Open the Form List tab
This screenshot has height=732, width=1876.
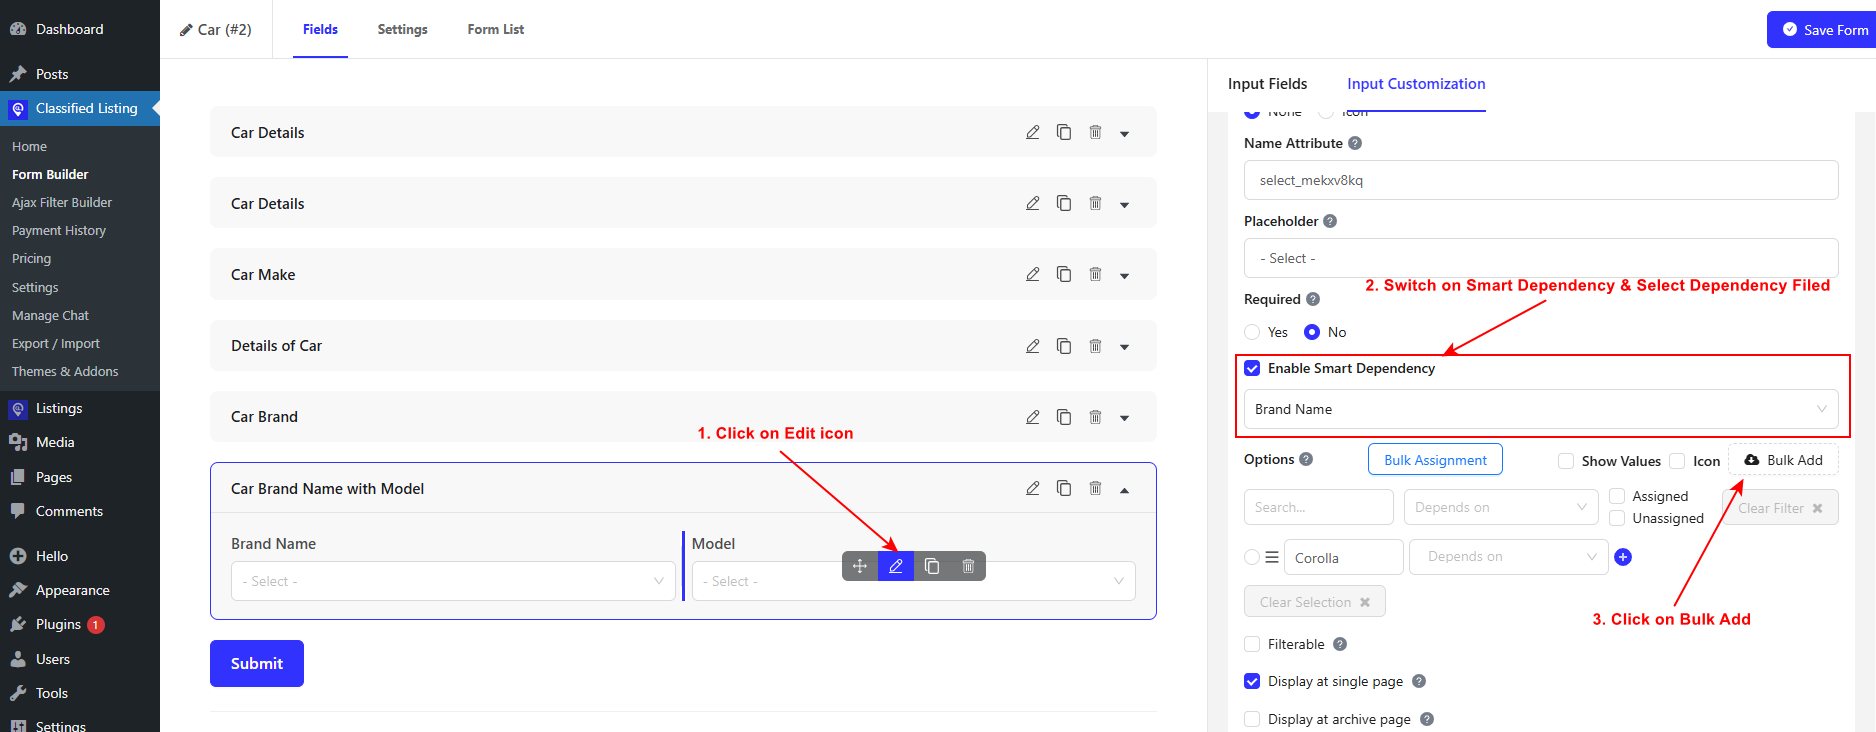coord(496,29)
